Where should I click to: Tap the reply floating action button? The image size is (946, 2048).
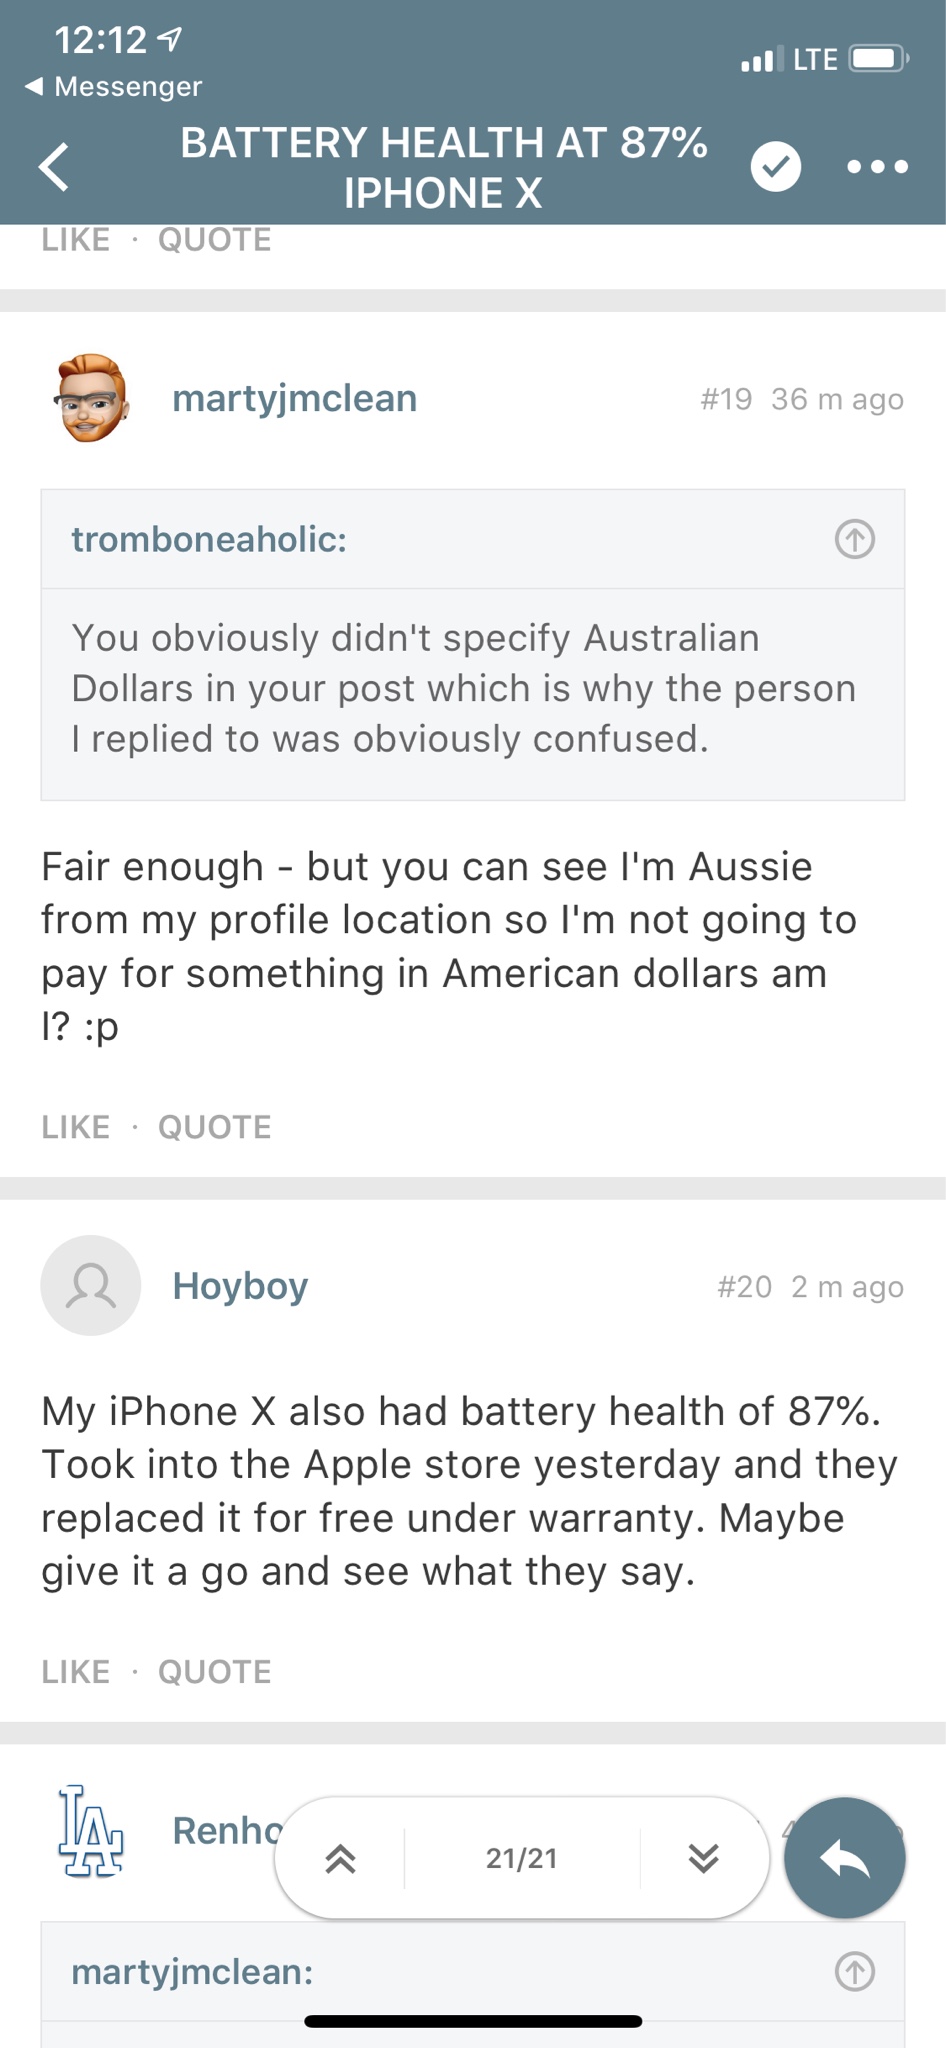(x=845, y=1858)
